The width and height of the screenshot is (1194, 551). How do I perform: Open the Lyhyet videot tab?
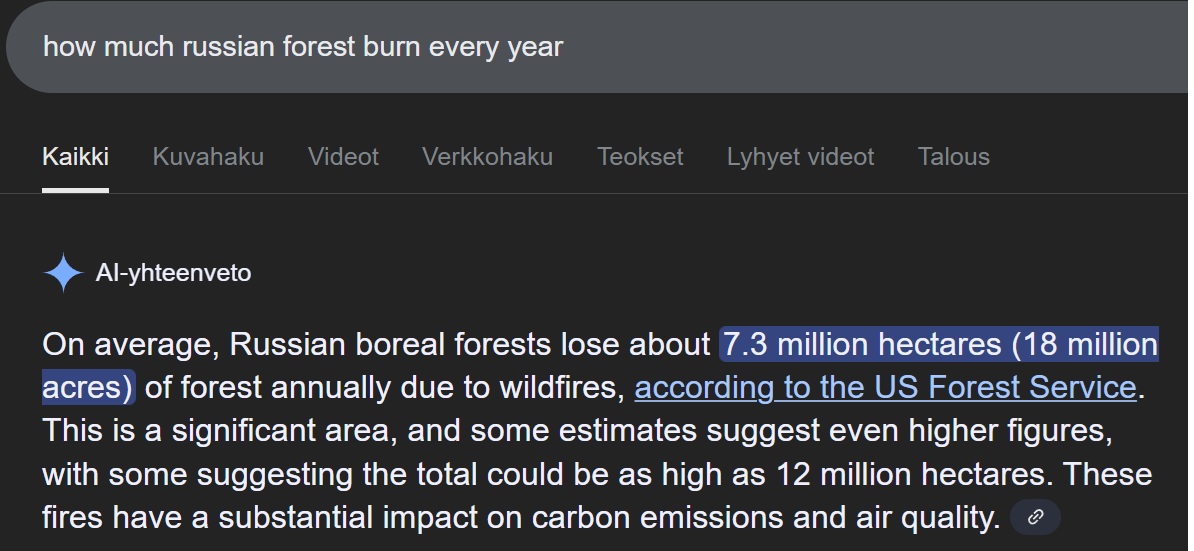(800, 157)
